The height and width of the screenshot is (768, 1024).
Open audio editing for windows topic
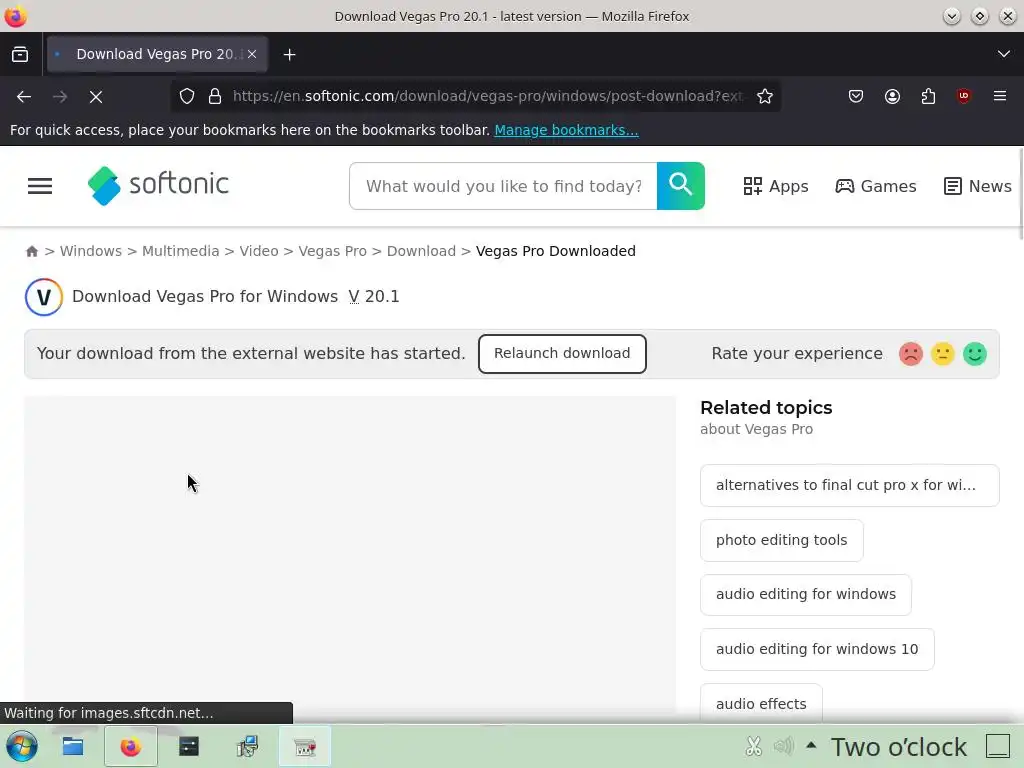tap(806, 594)
